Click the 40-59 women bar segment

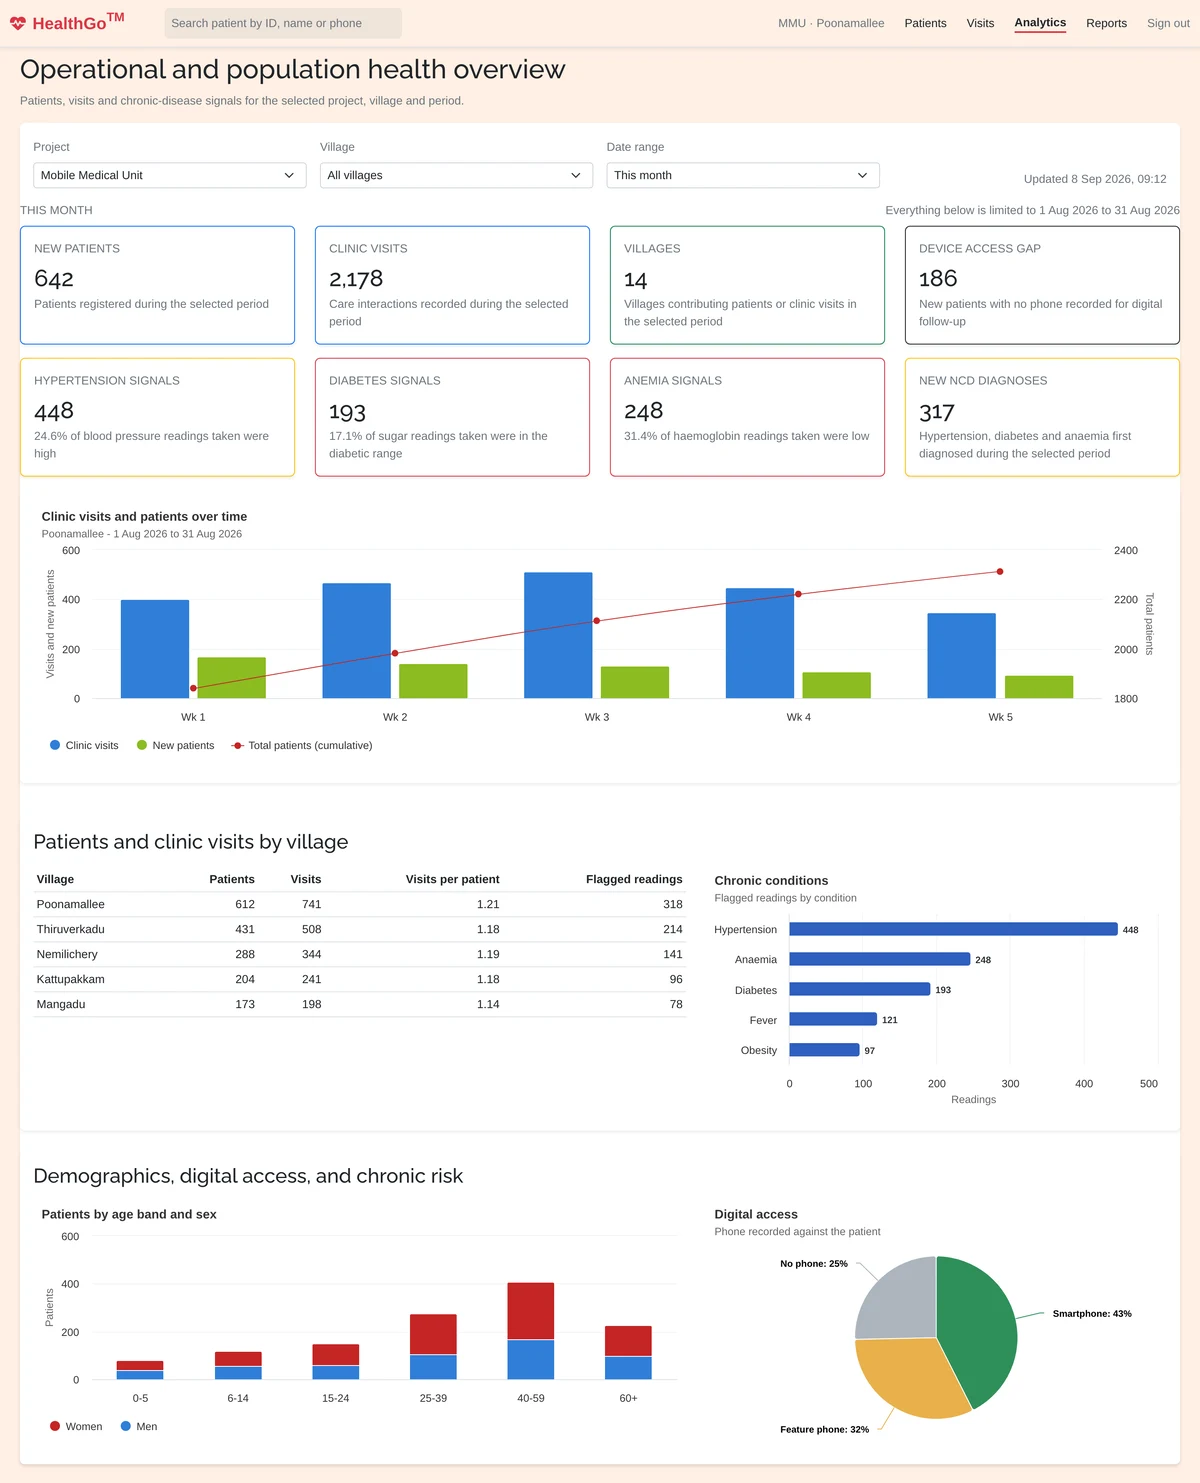(531, 1311)
